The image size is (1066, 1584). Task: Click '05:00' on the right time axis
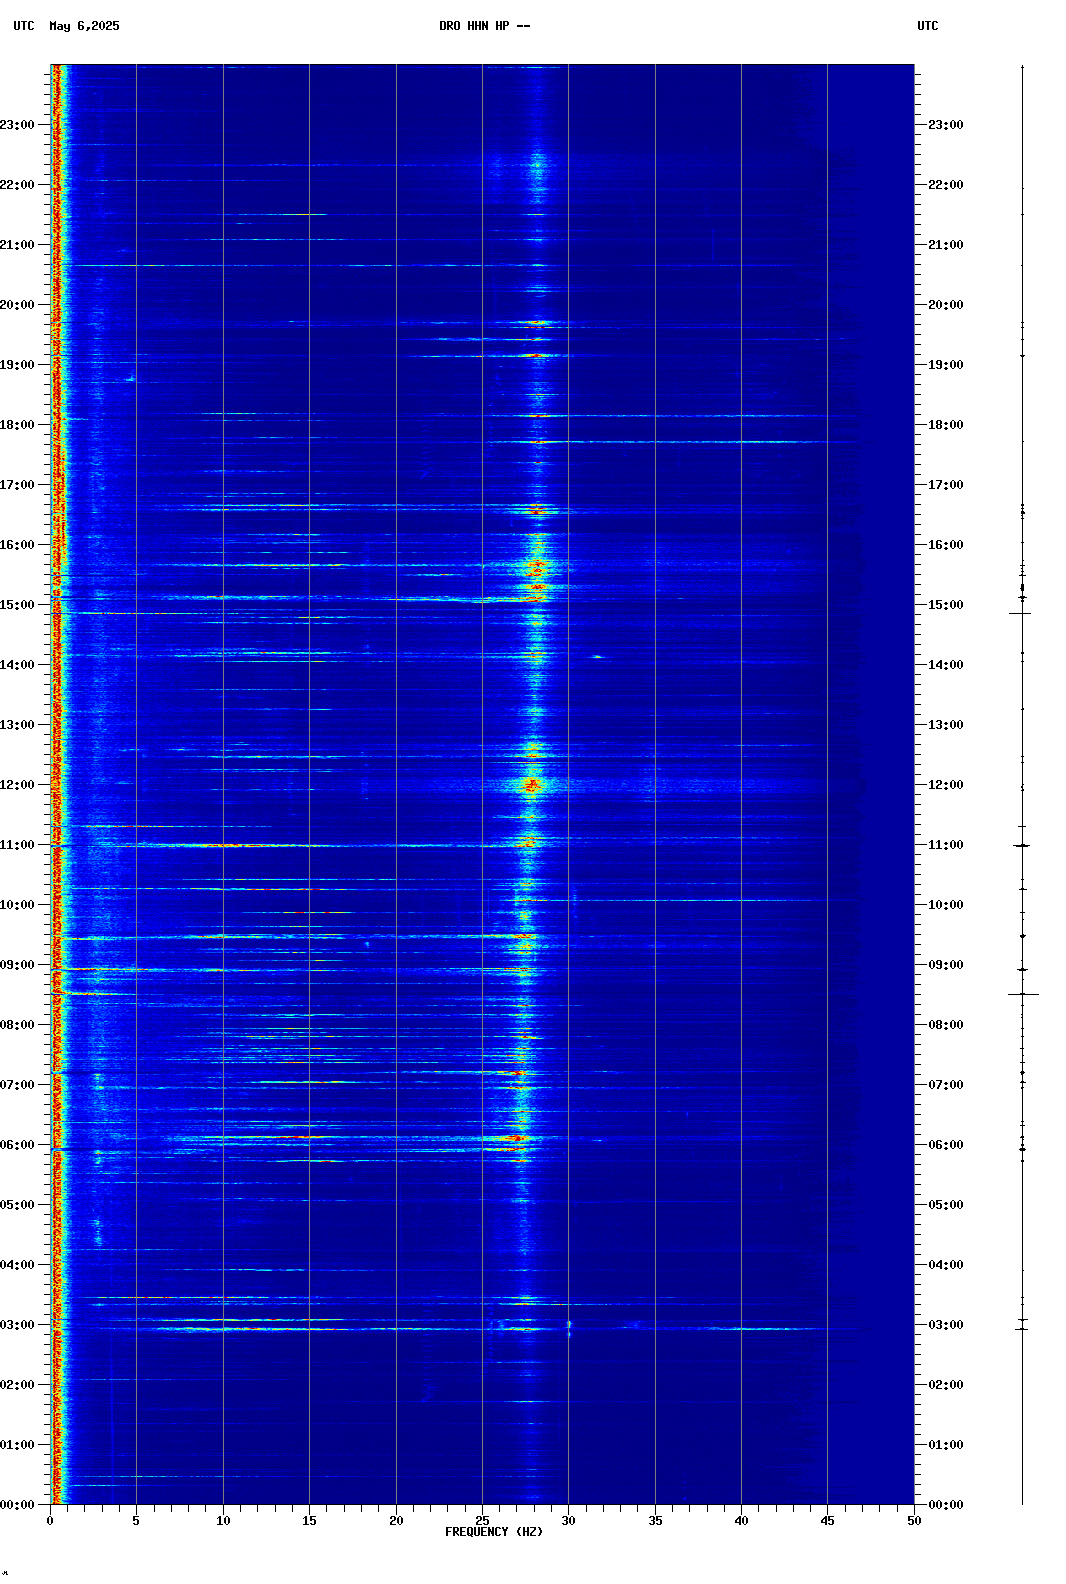[946, 1205]
